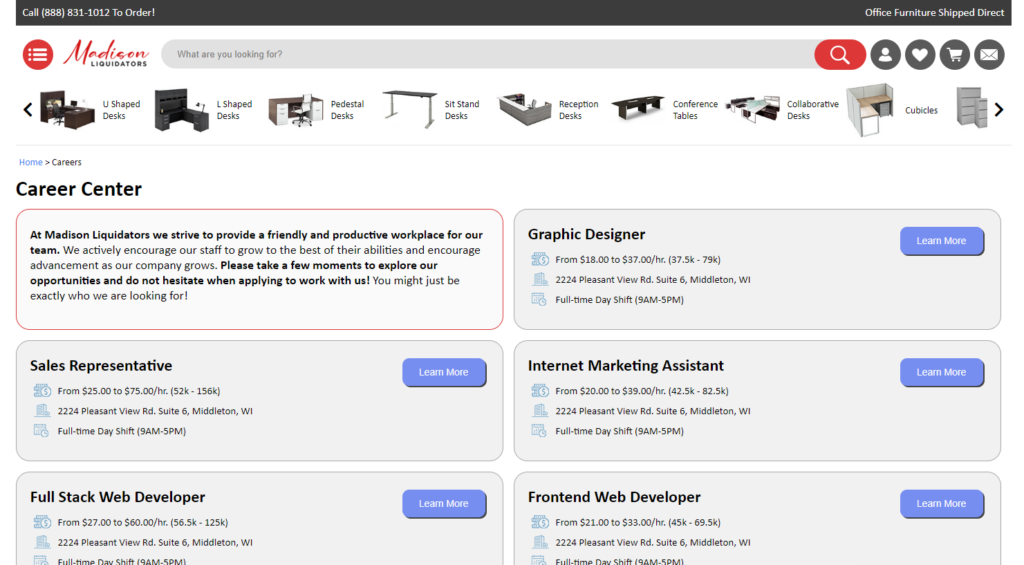Select the U Shaped Desks category
The height and width of the screenshot is (565, 1024).
pyautogui.click(x=90, y=110)
